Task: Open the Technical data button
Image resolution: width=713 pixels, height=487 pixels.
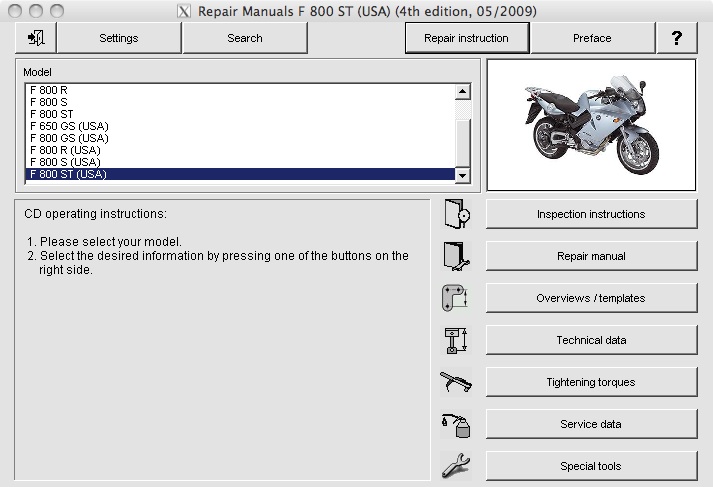Action: 591,340
